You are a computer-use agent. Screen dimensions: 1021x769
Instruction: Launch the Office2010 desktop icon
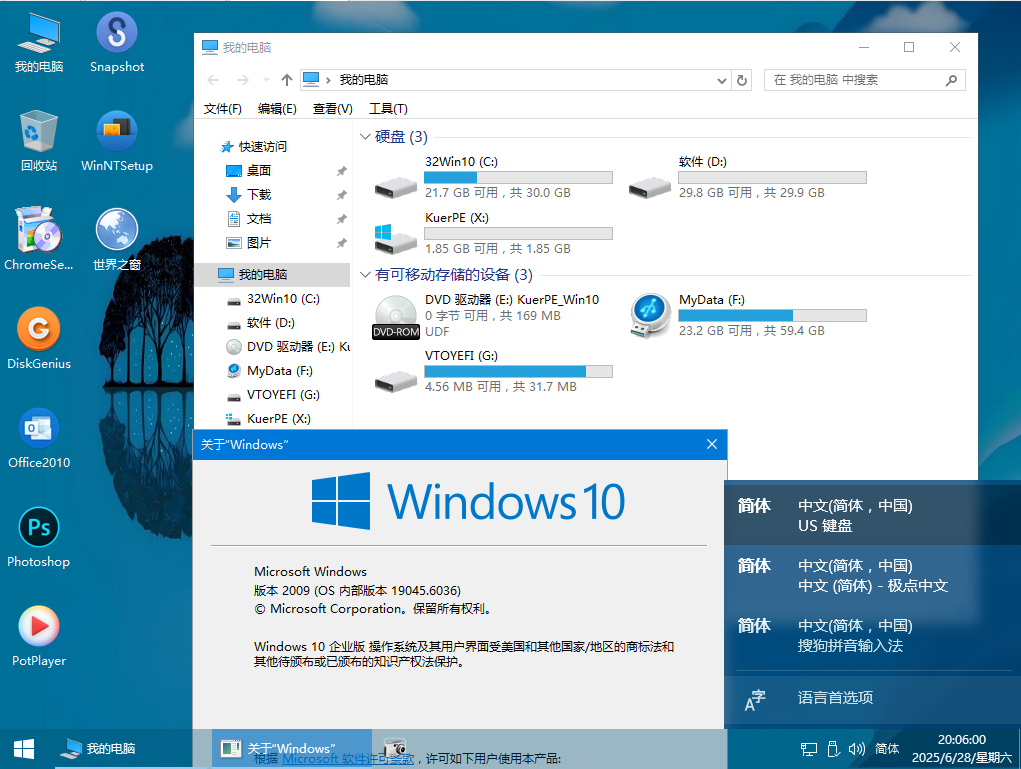[x=38, y=438]
